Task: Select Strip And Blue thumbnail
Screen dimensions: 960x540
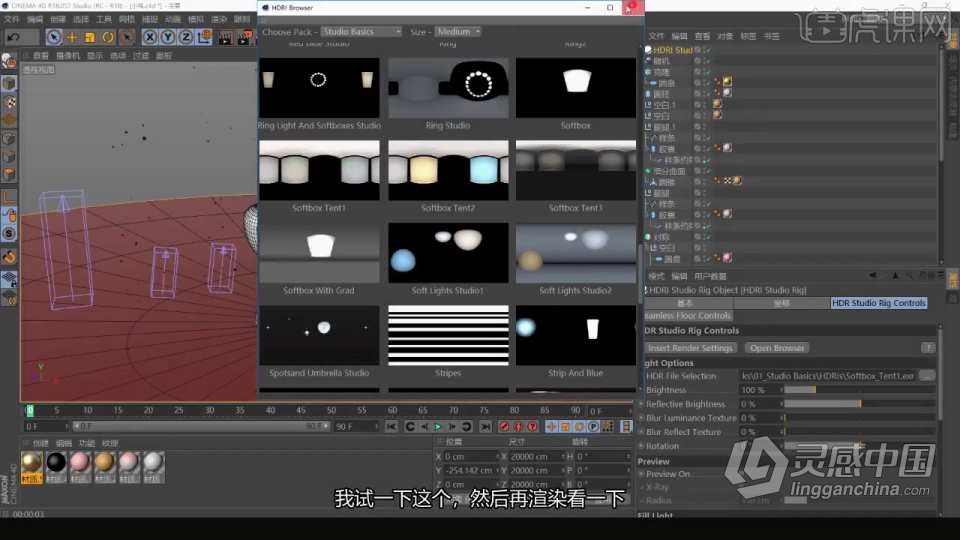Action: [576, 335]
